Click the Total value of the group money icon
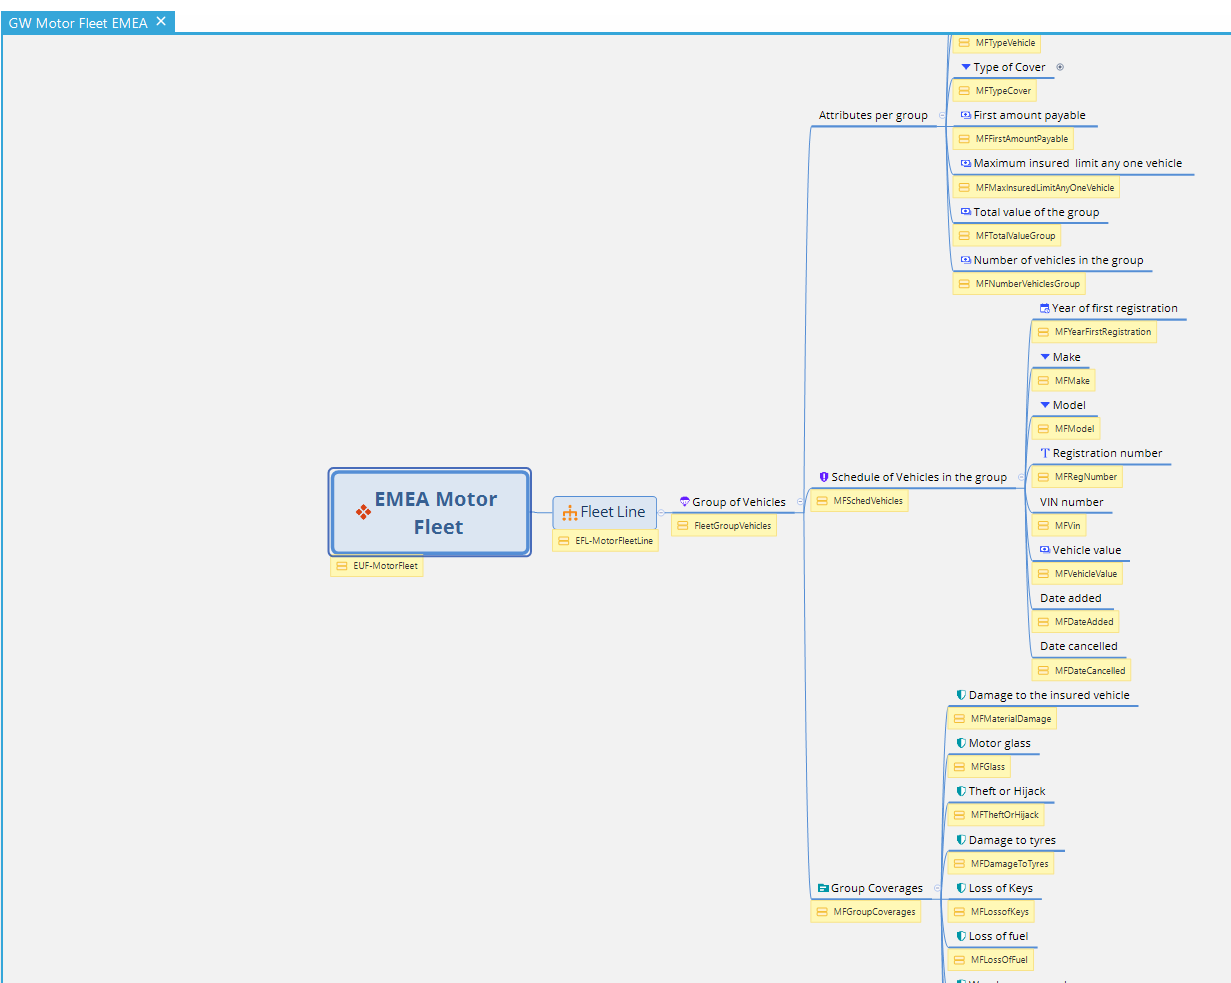The image size is (1231, 983). pos(965,212)
